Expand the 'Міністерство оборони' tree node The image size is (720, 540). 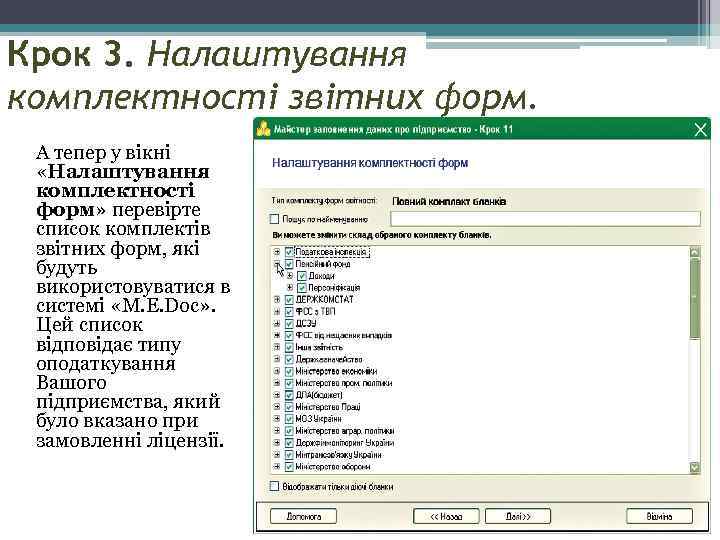(277, 467)
